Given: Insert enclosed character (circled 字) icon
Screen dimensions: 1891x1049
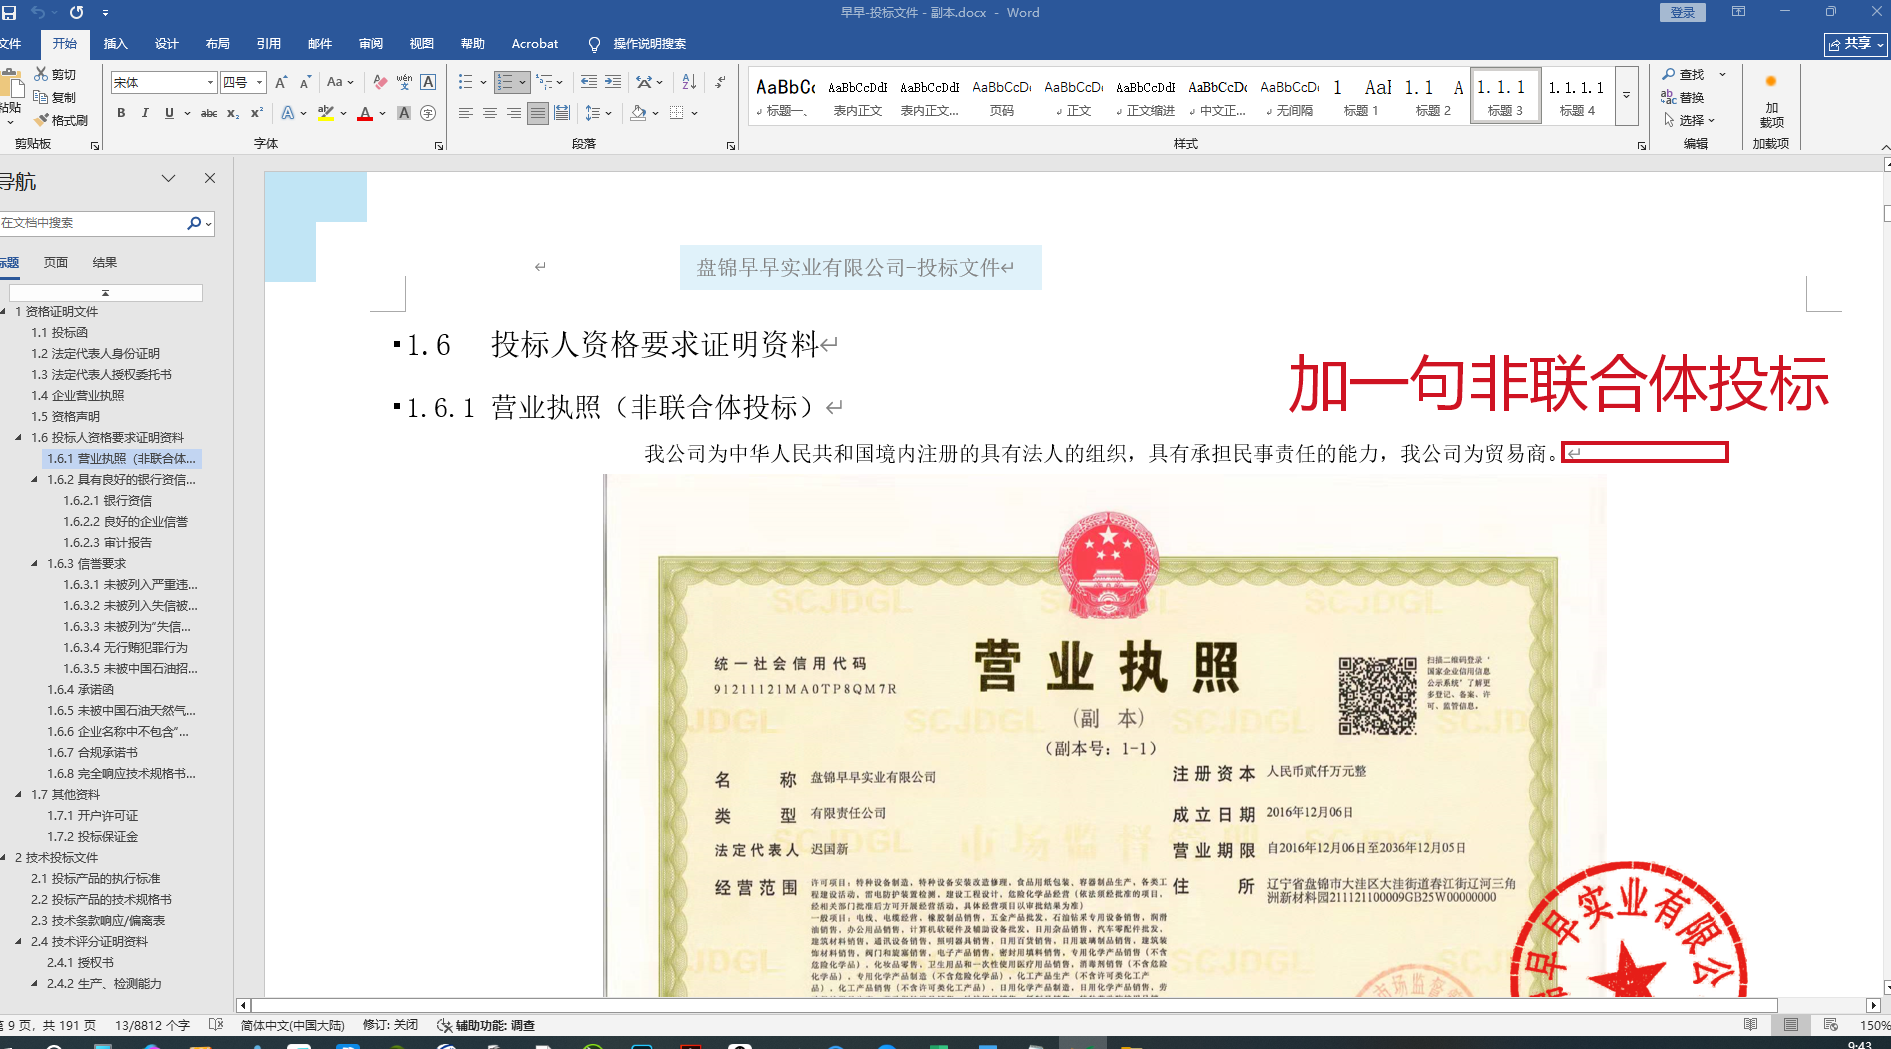Looking at the screenshot, I should 428,113.
